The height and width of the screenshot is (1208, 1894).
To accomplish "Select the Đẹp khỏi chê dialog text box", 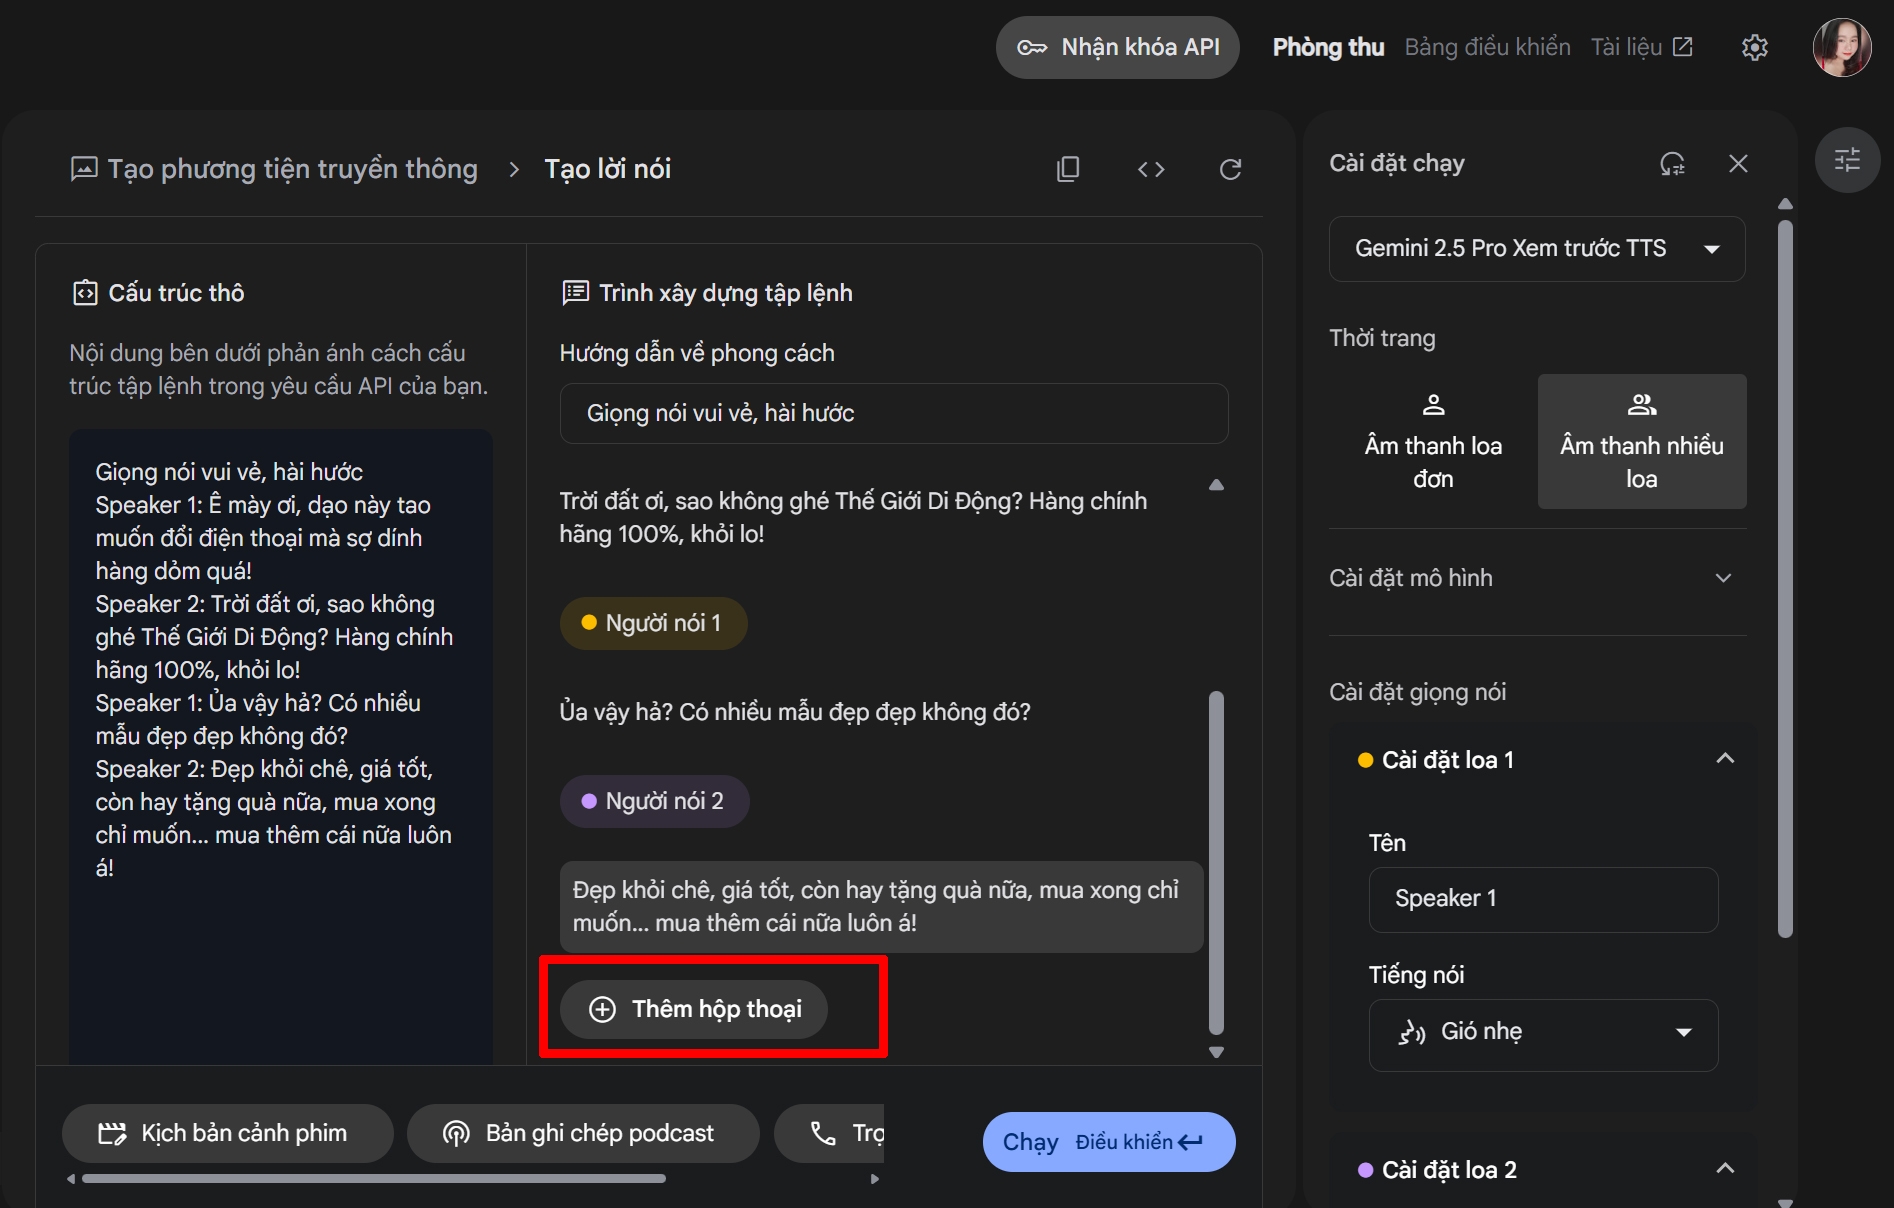I will click(881, 907).
